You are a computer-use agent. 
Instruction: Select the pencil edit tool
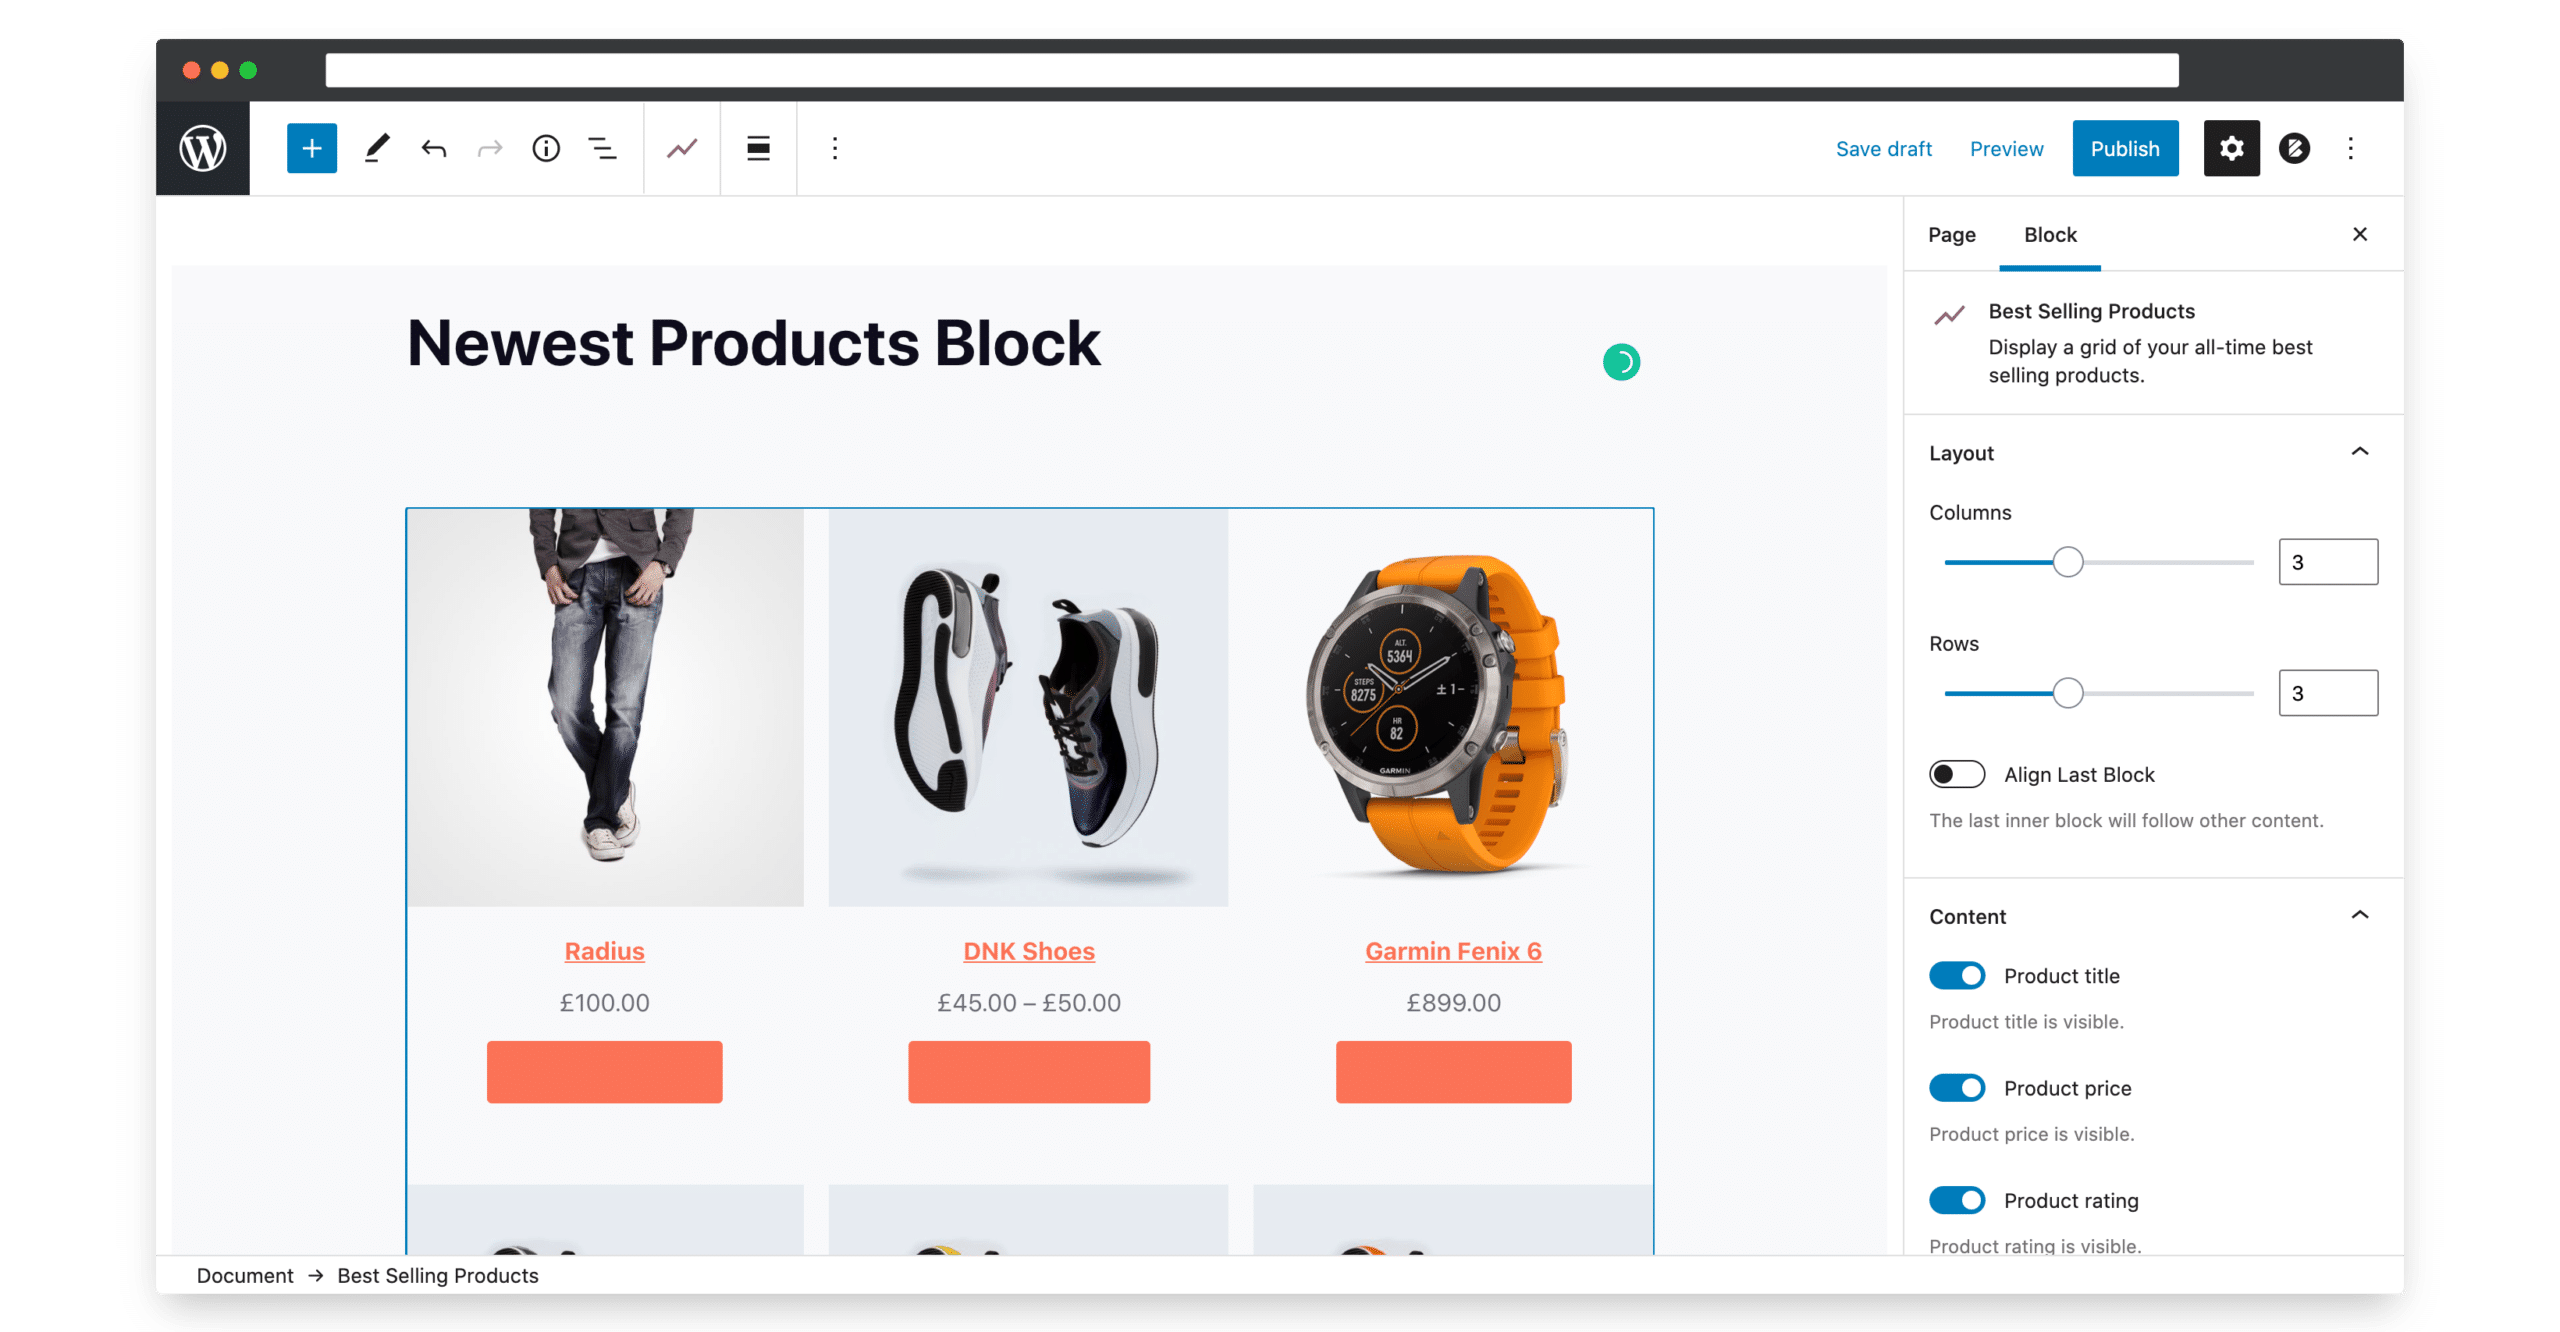coord(376,148)
